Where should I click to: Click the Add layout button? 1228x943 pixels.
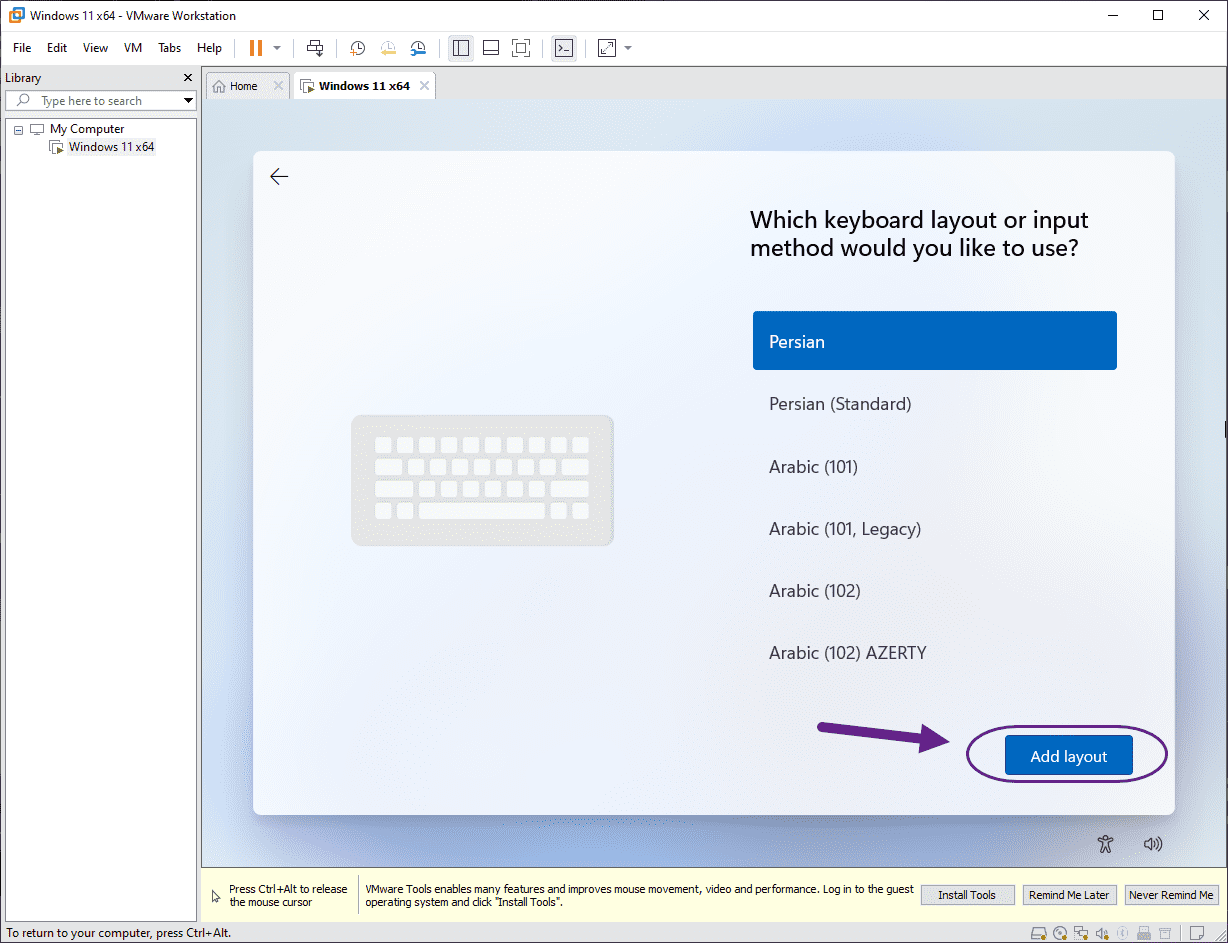coord(1069,756)
